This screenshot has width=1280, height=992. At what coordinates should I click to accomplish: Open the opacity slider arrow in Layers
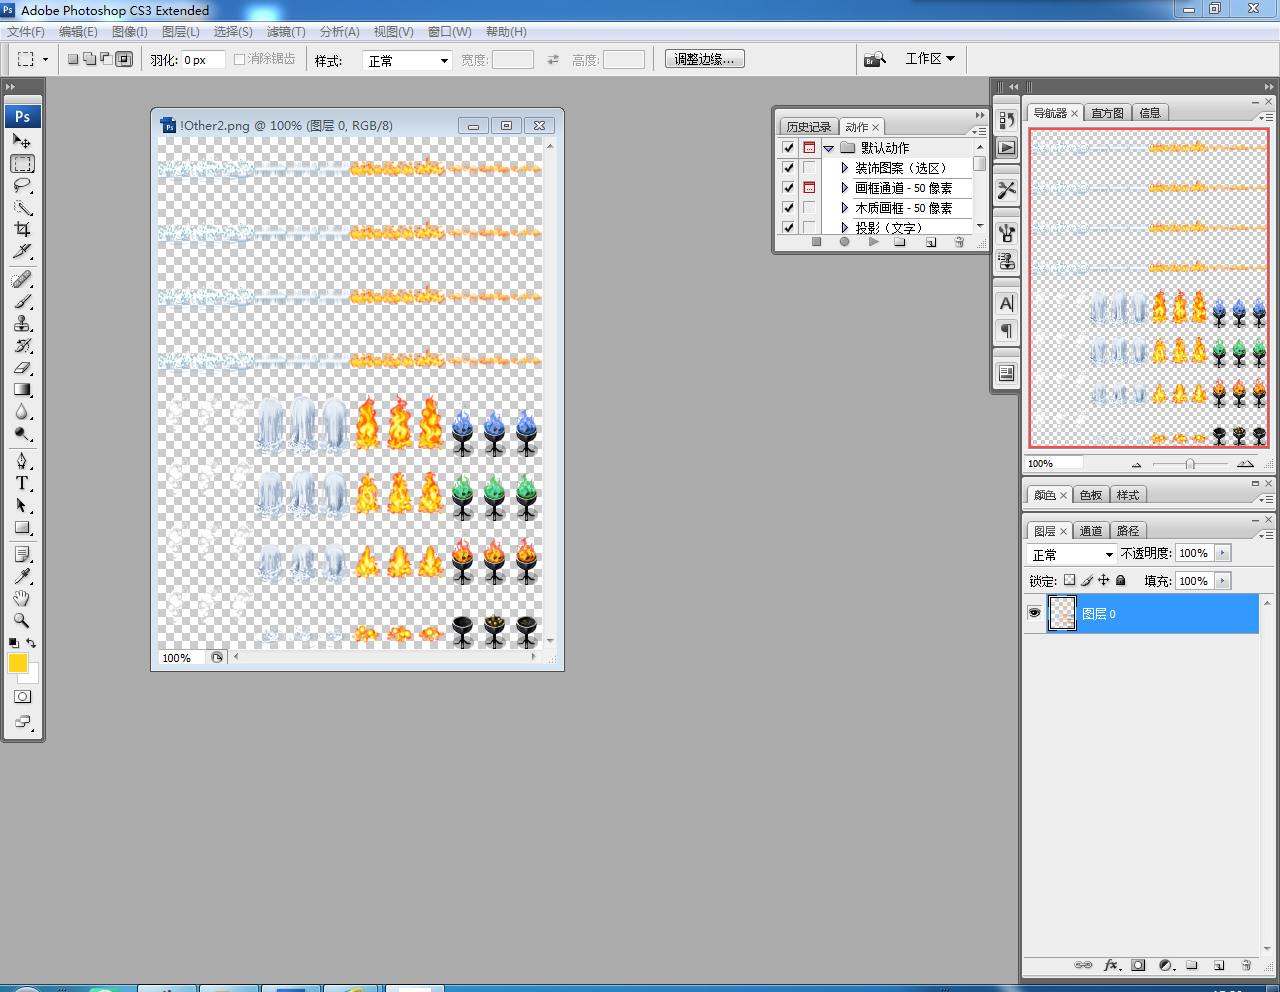pos(1222,553)
